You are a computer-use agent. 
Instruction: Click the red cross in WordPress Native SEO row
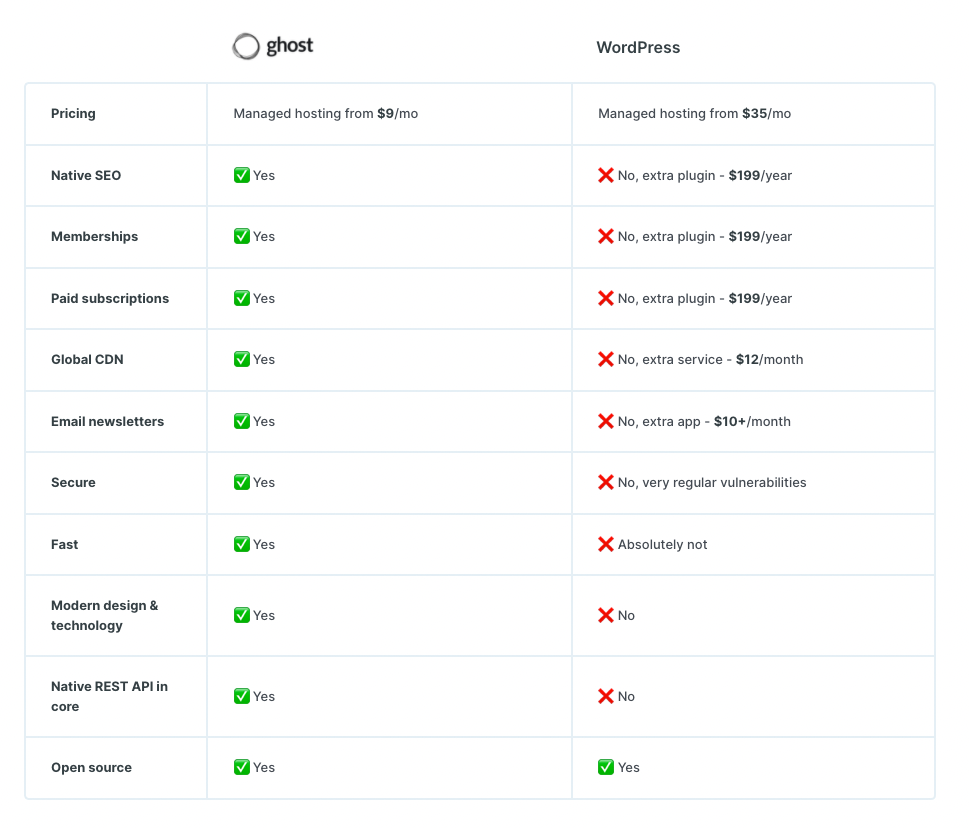click(x=606, y=174)
